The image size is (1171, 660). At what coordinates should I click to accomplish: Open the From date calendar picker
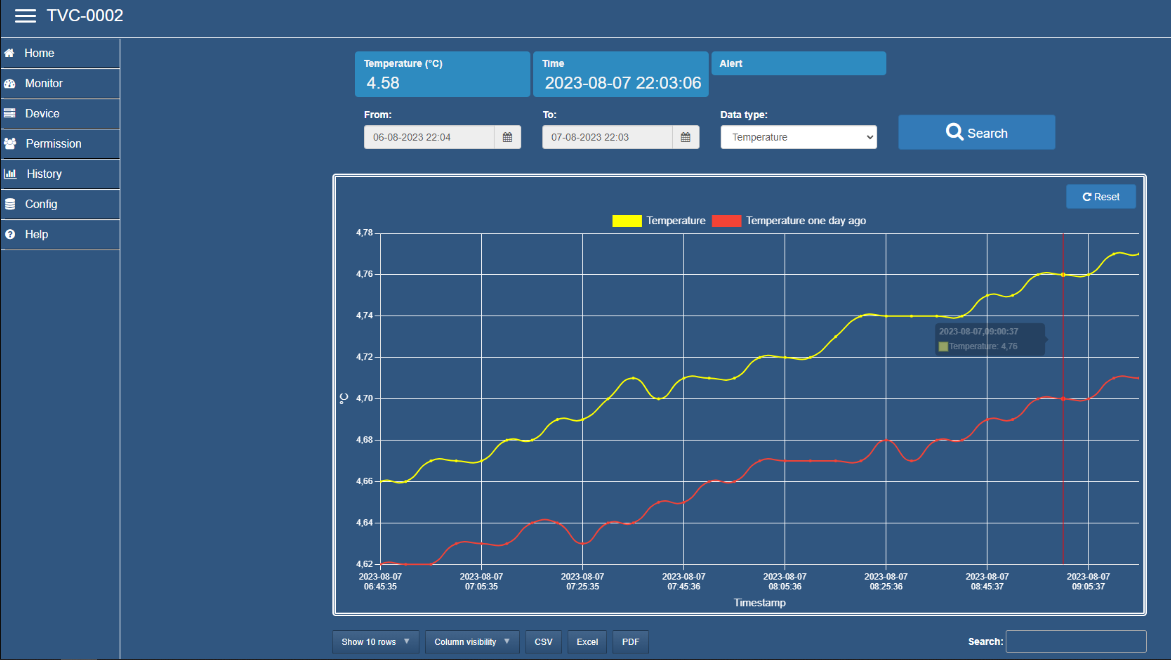[x=507, y=137]
